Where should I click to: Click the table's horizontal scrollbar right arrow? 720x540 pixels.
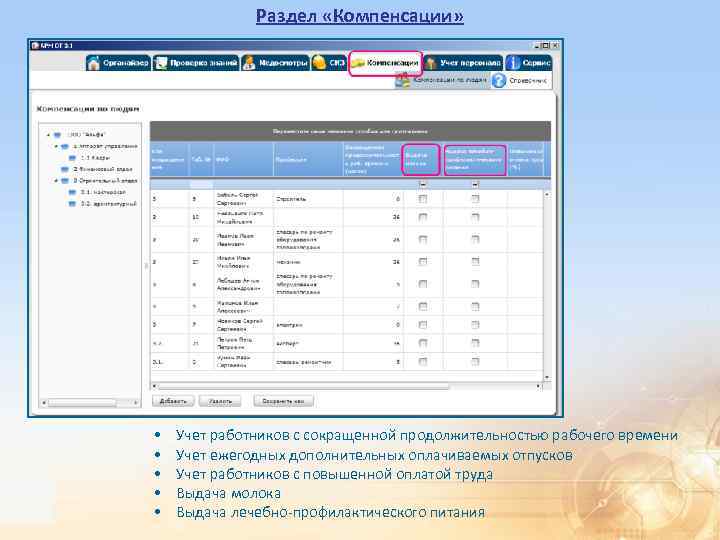coord(539,386)
